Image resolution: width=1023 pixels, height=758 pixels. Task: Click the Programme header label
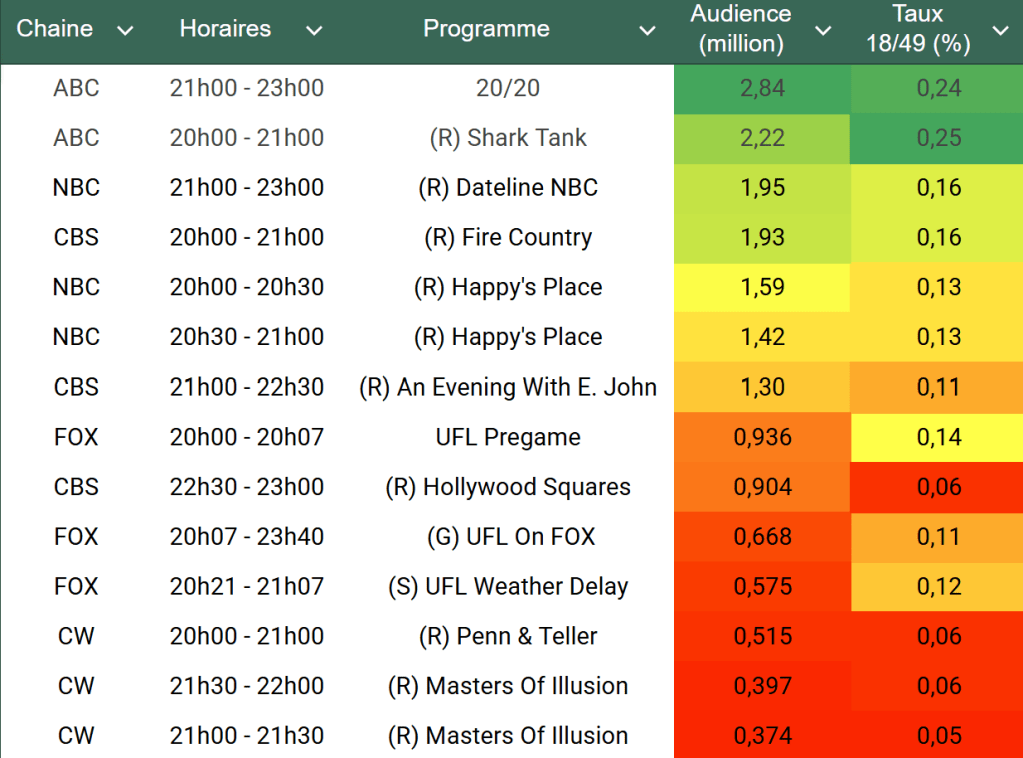coord(486,29)
